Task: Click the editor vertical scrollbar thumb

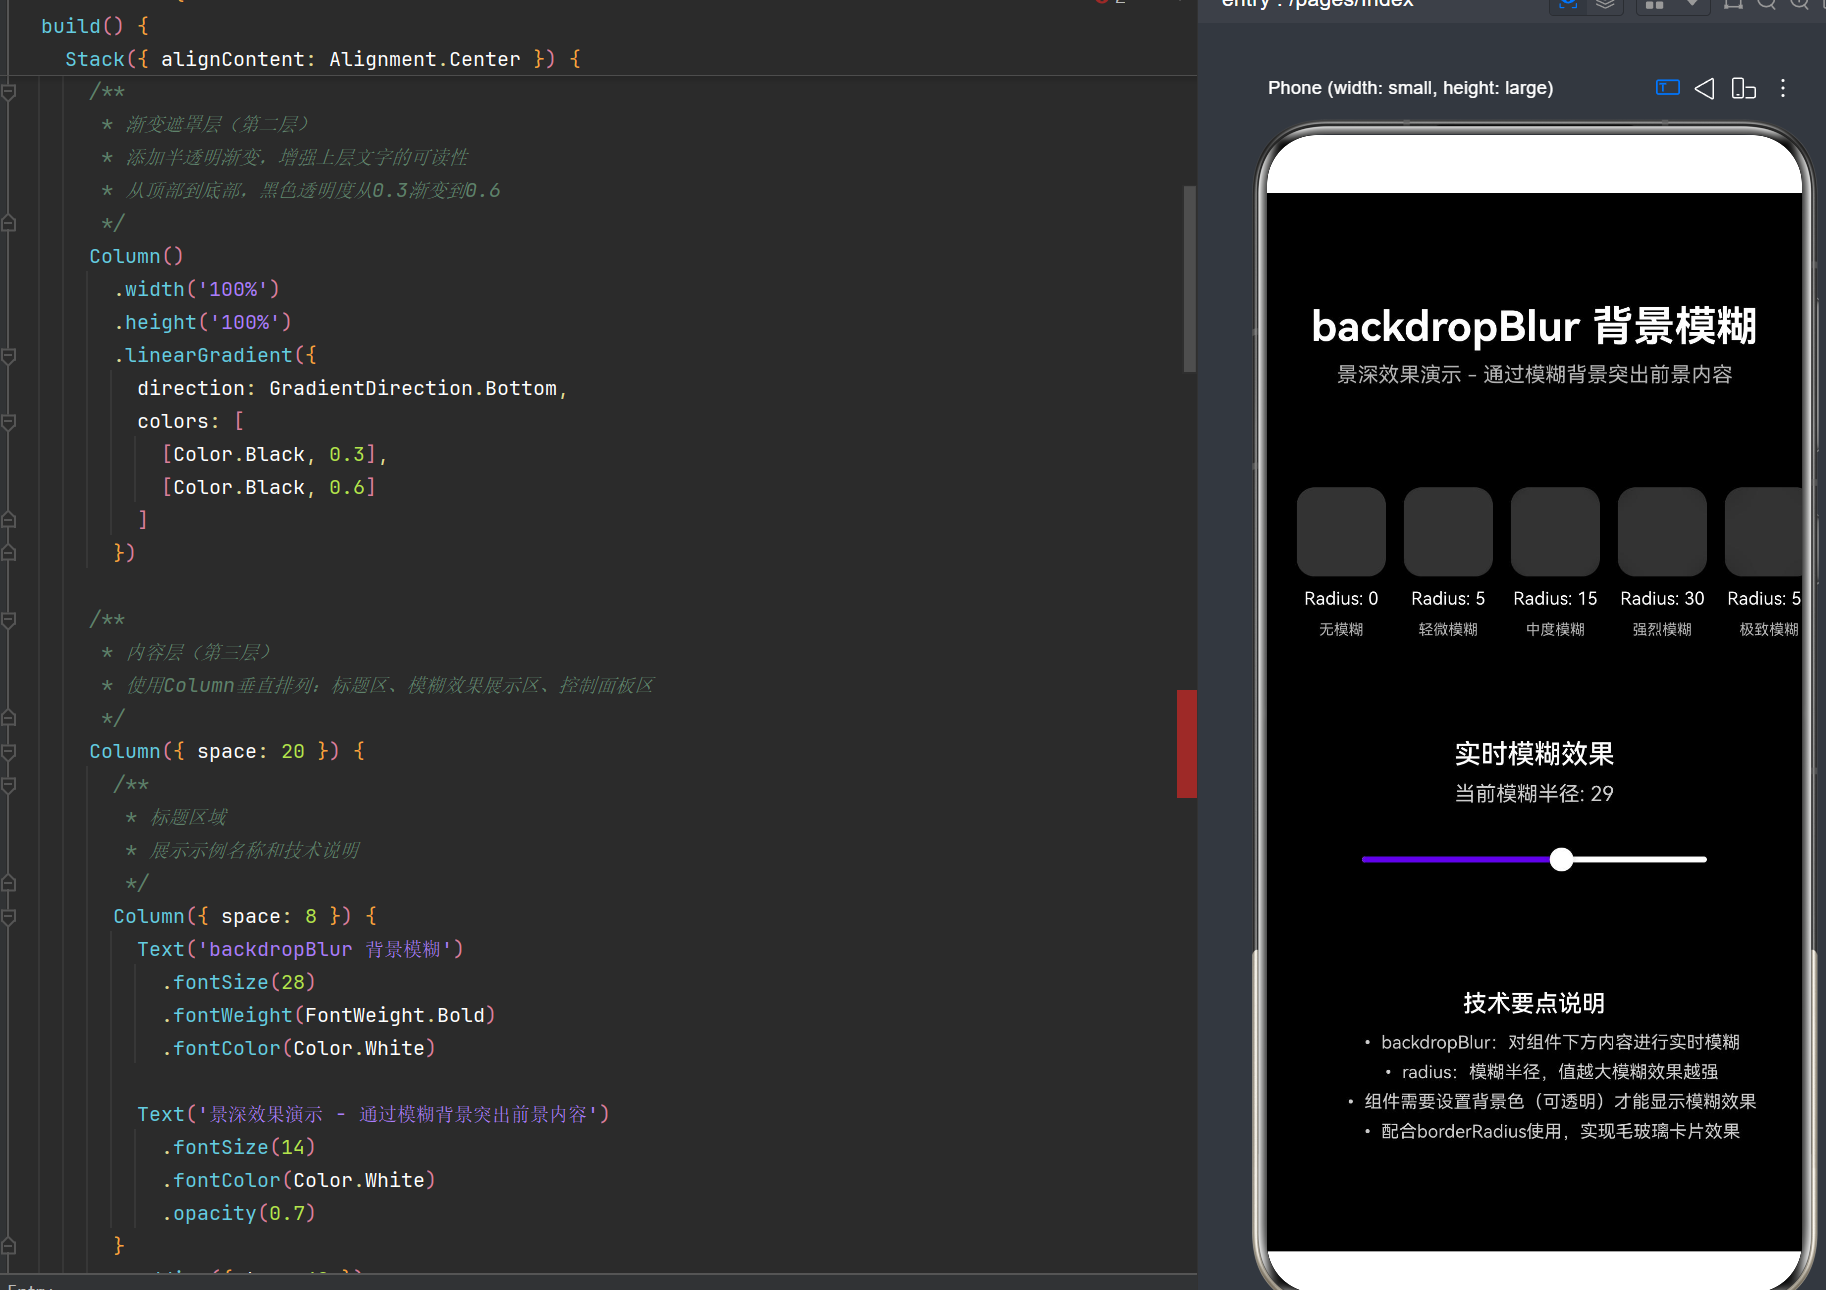Action: click(1190, 279)
